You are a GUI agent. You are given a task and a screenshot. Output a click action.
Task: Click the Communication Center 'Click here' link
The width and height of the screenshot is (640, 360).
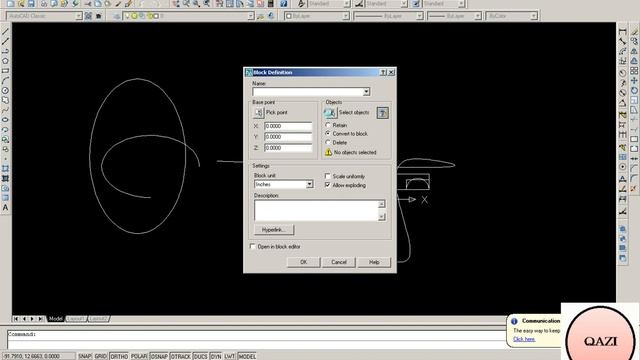[x=524, y=339]
